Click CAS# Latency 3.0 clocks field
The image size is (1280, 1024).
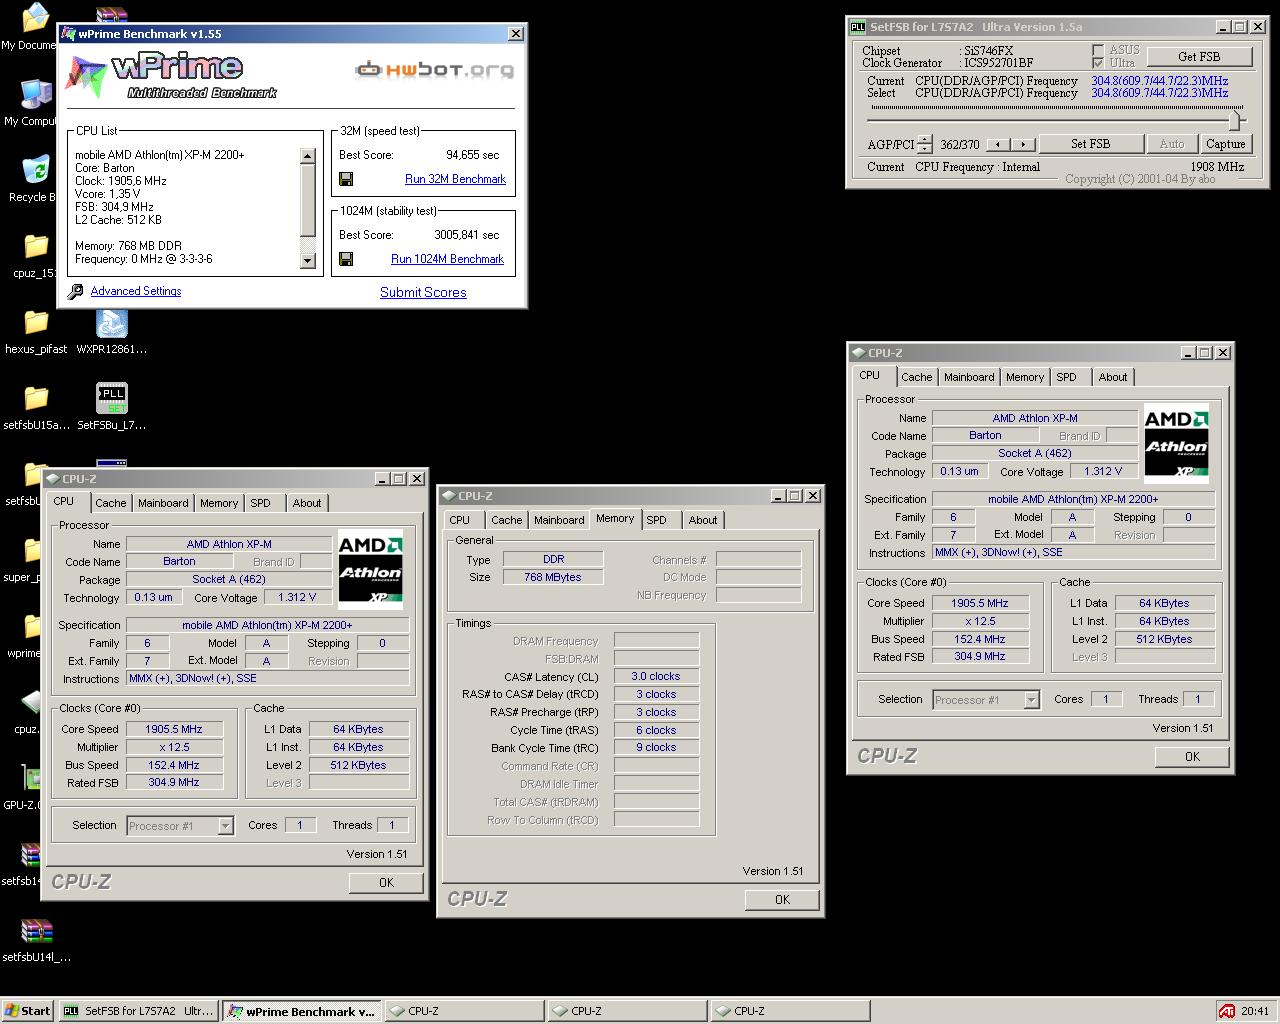coord(656,676)
